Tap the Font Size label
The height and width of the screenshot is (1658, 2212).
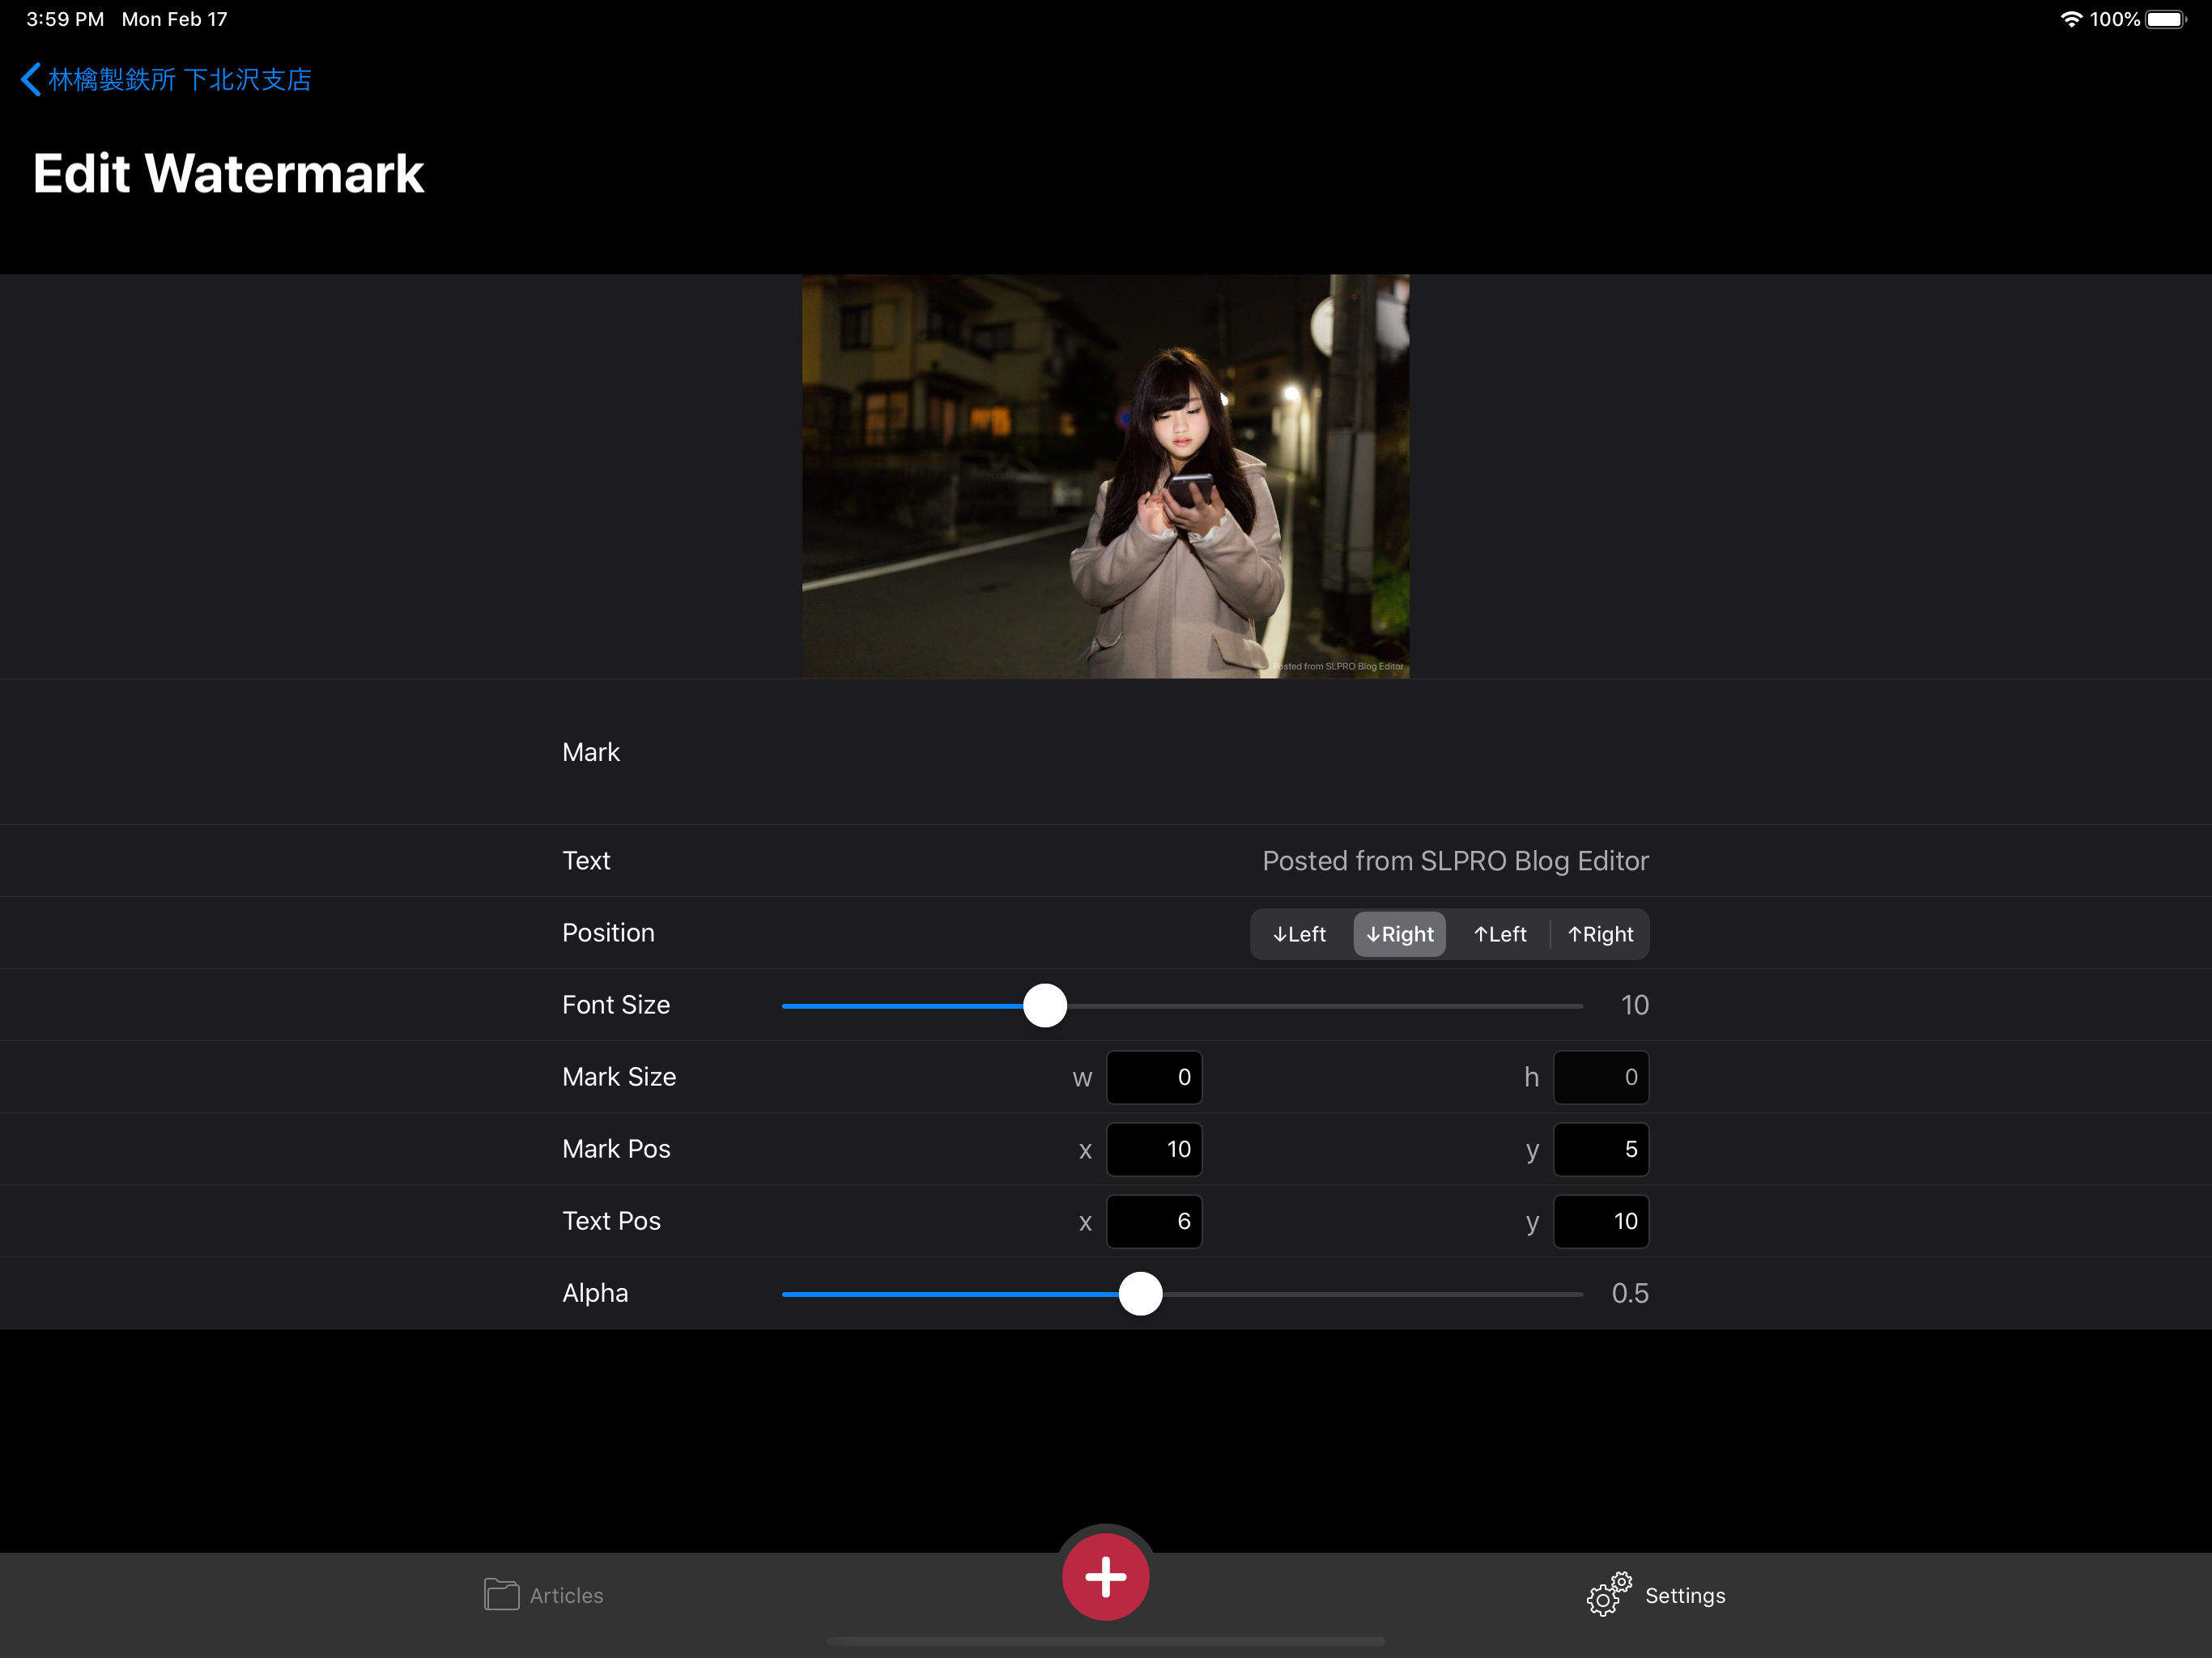coord(616,1005)
